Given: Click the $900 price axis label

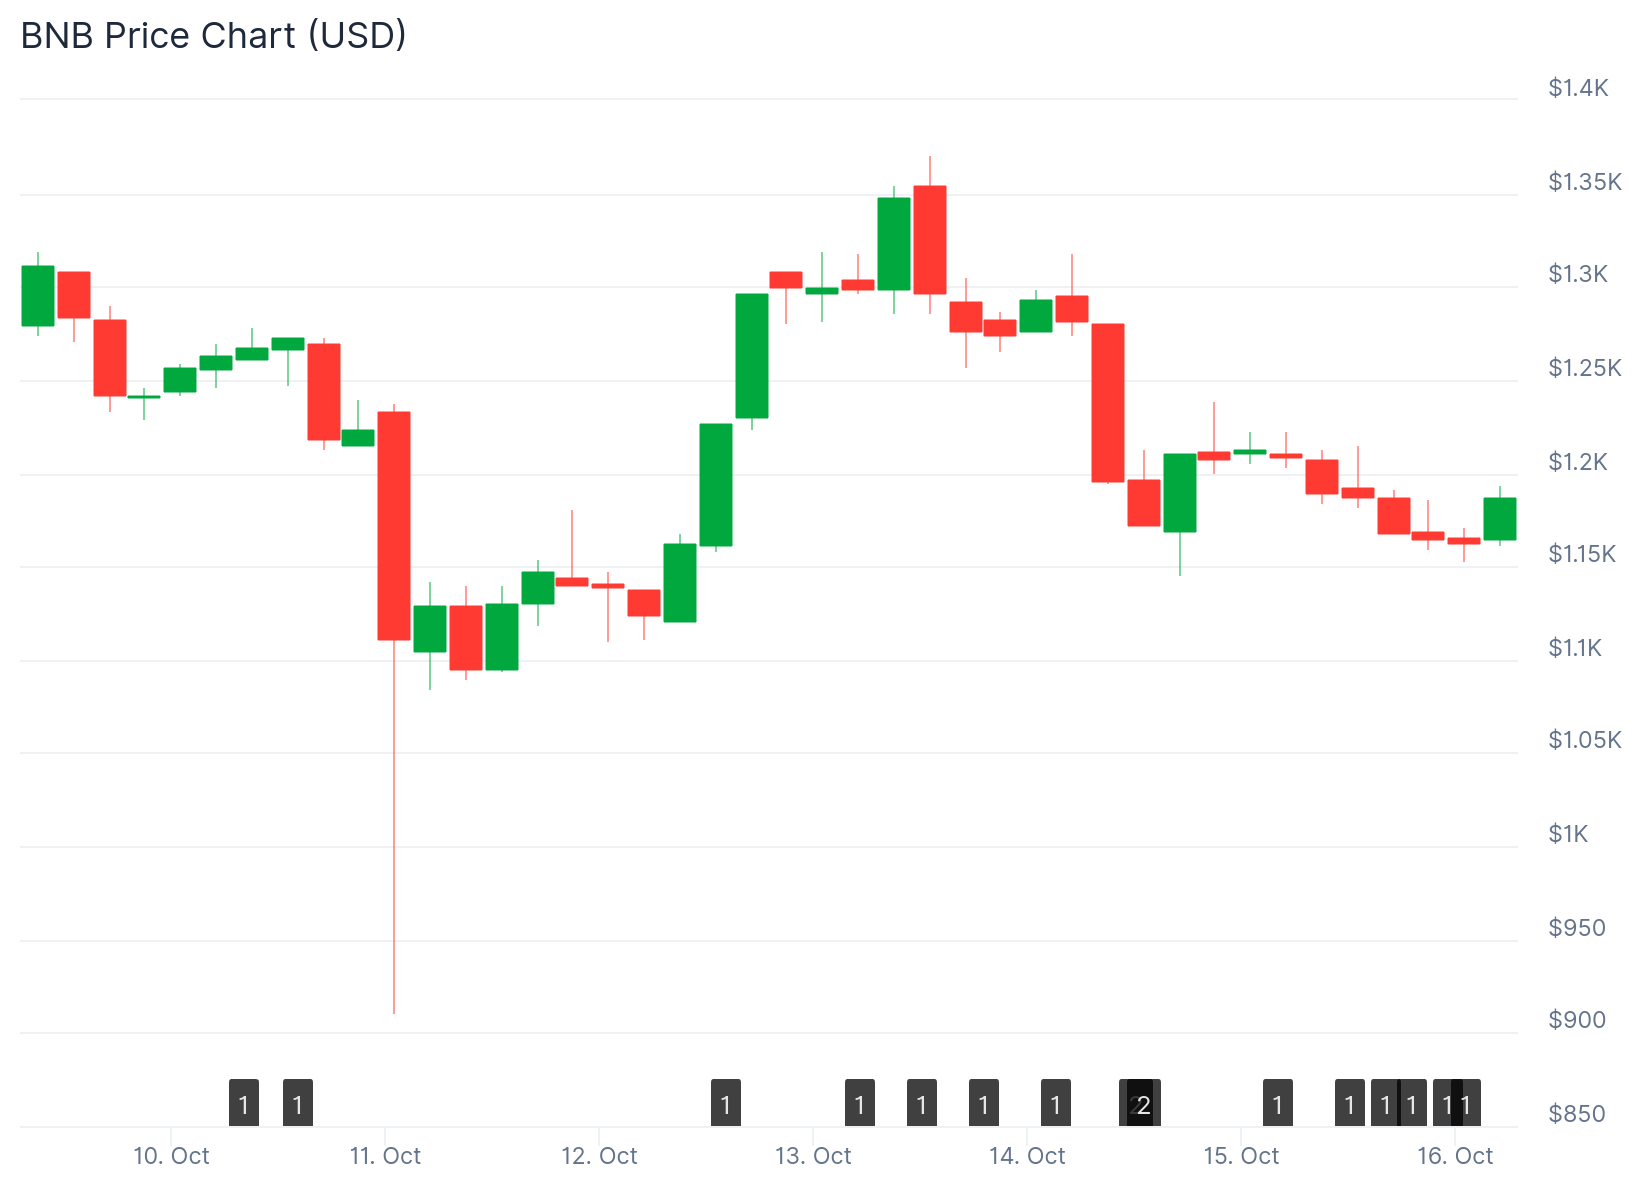Looking at the screenshot, I should pyautogui.click(x=1577, y=1020).
